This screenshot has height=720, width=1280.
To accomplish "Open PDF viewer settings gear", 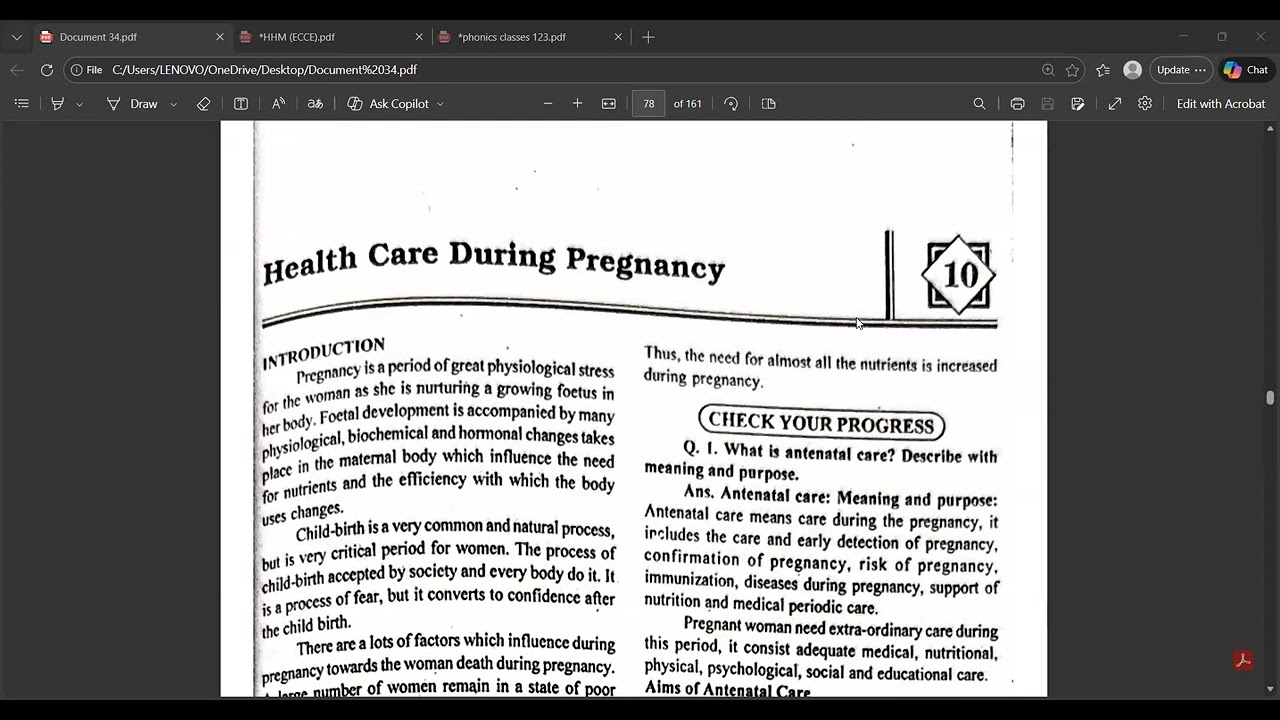I will [x=1145, y=104].
